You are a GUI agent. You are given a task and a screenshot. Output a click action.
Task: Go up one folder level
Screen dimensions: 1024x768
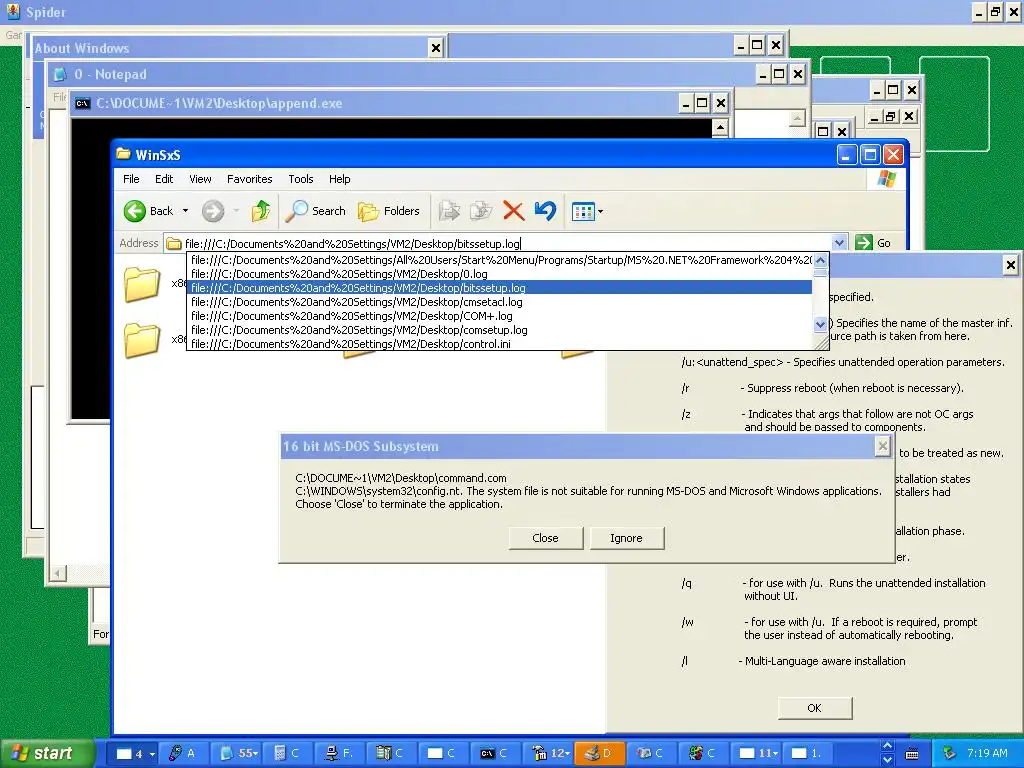click(x=261, y=211)
